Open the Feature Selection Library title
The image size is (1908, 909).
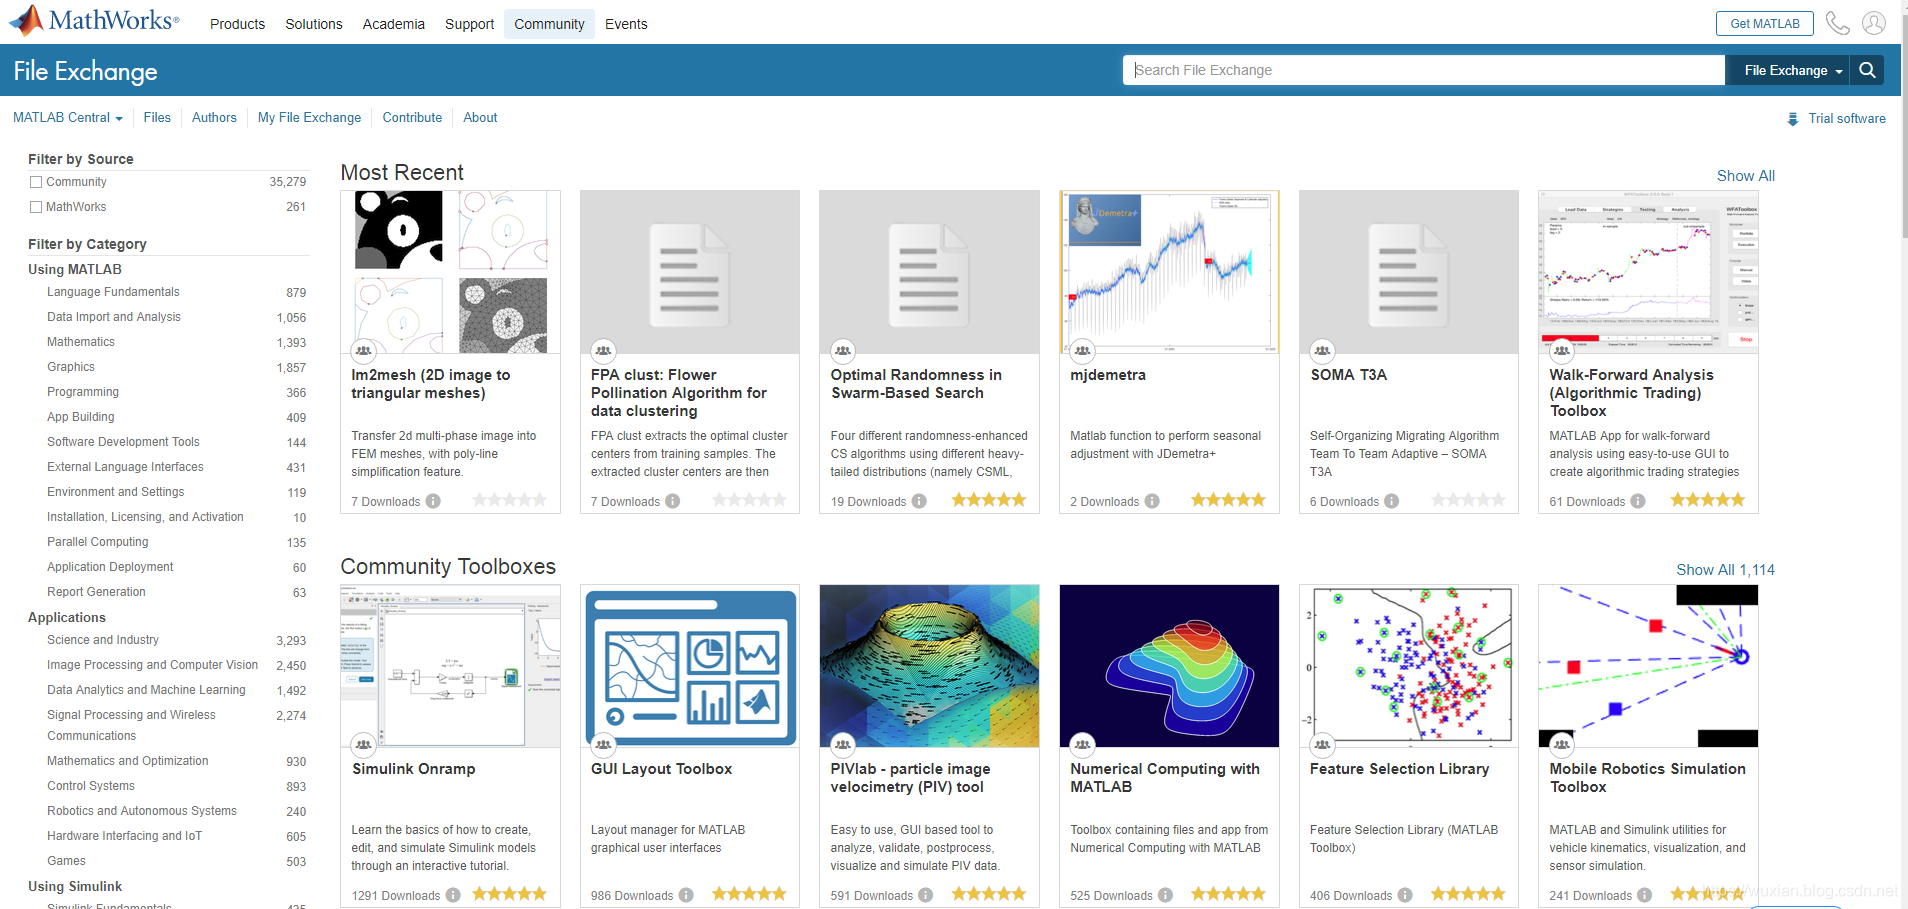pyautogui.click(x=1399, y=769)
